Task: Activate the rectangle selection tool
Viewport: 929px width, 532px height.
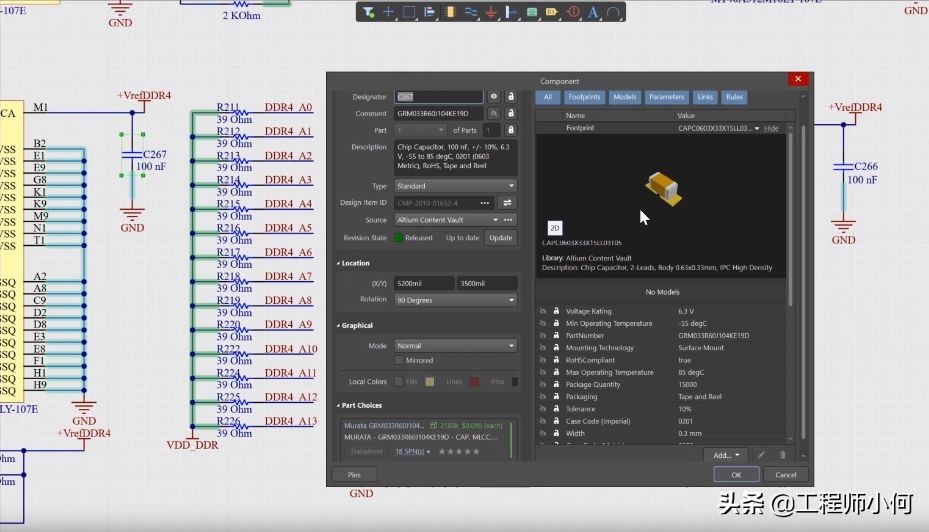Action: [409, 12]
